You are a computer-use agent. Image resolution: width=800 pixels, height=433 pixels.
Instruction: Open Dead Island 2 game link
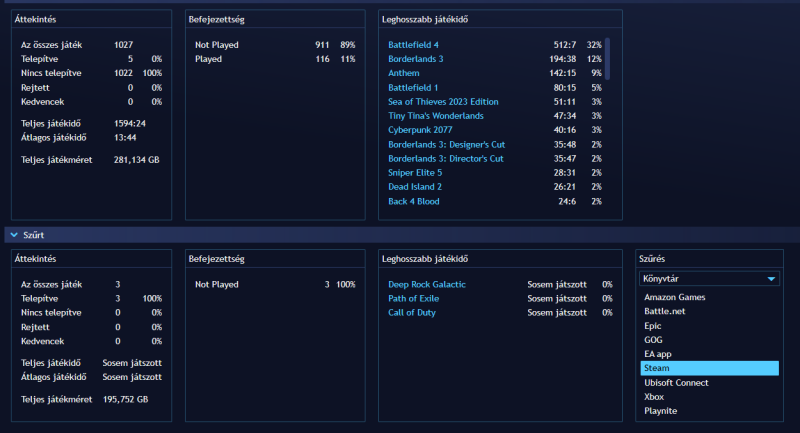[x=415, y=187]
